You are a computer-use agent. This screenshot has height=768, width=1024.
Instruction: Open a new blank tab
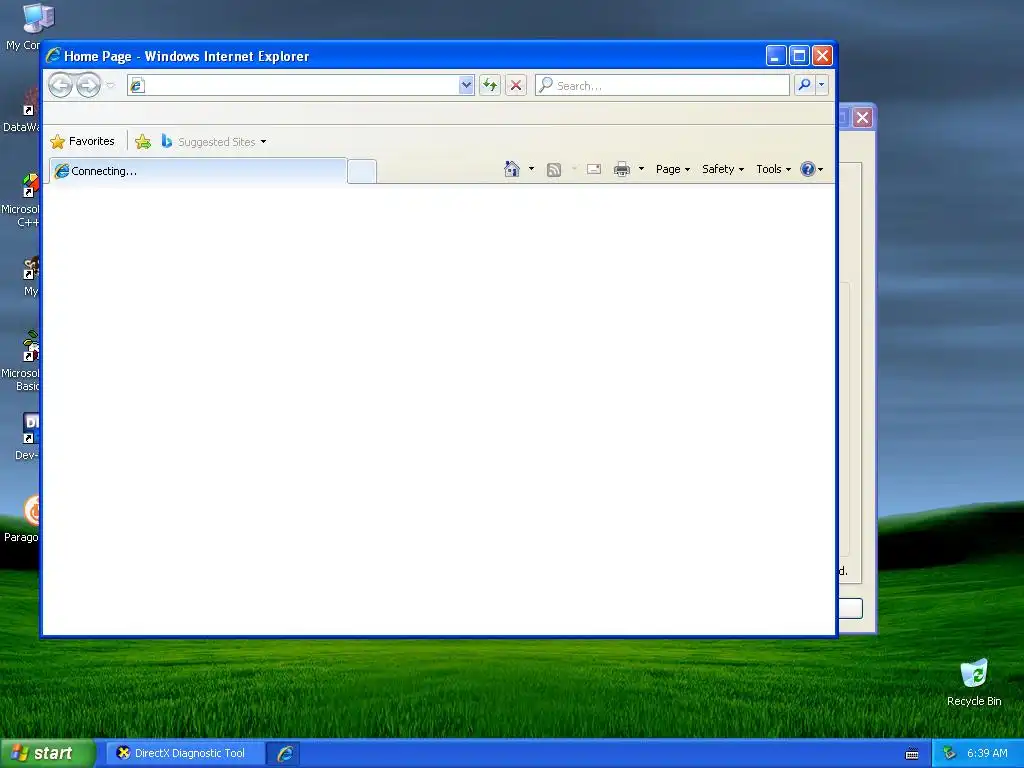pyautogui.click(x=362, y=171)
